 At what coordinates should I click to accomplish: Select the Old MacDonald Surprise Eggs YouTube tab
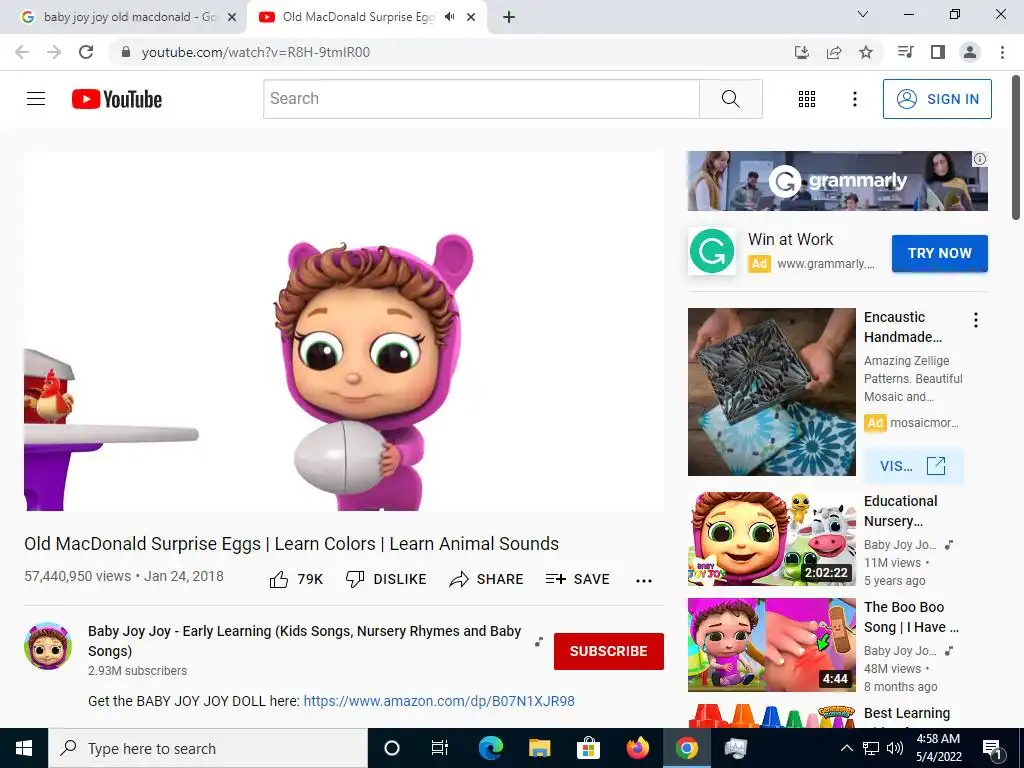[x=358, y=17]
